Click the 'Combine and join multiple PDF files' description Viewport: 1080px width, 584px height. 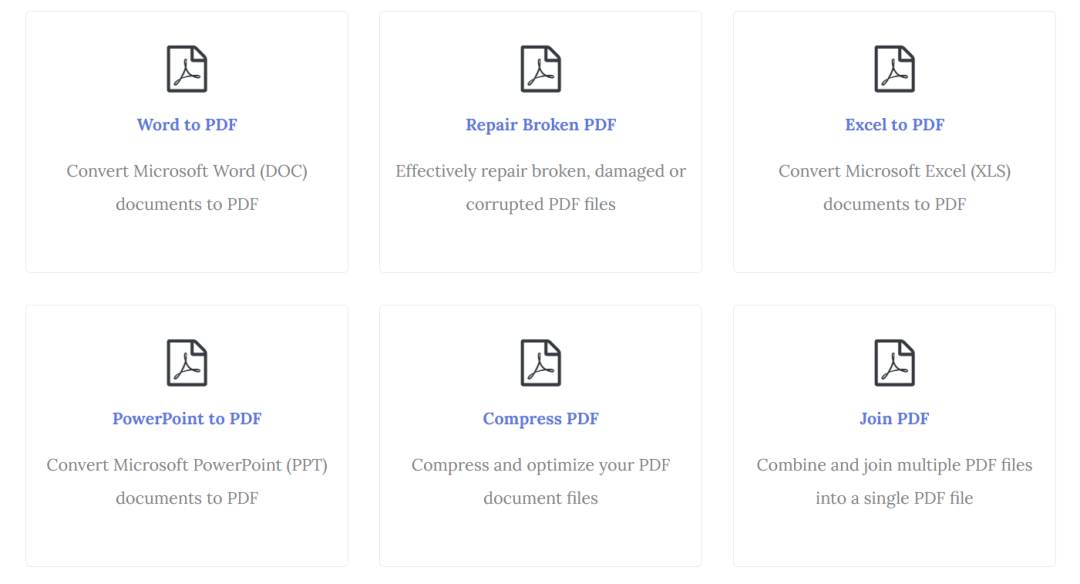[895, 465]
